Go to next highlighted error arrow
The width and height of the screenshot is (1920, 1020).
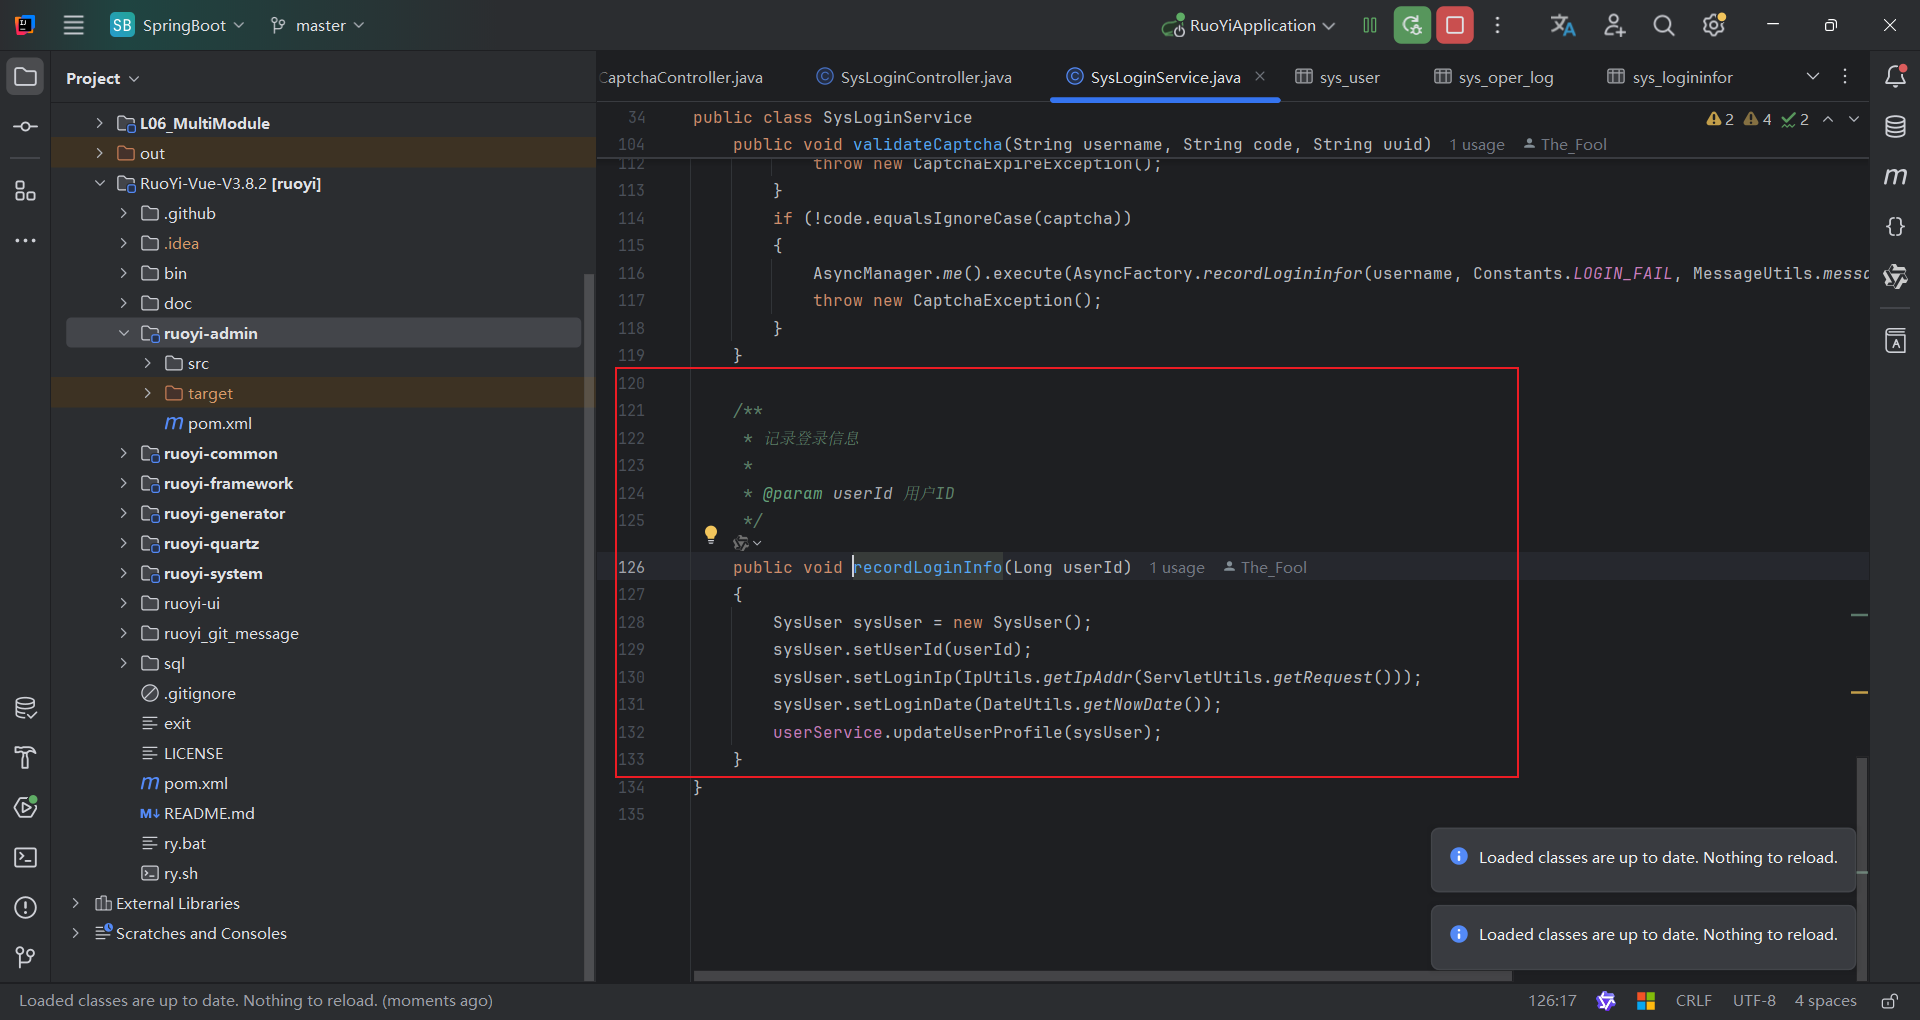(1854, 119)
